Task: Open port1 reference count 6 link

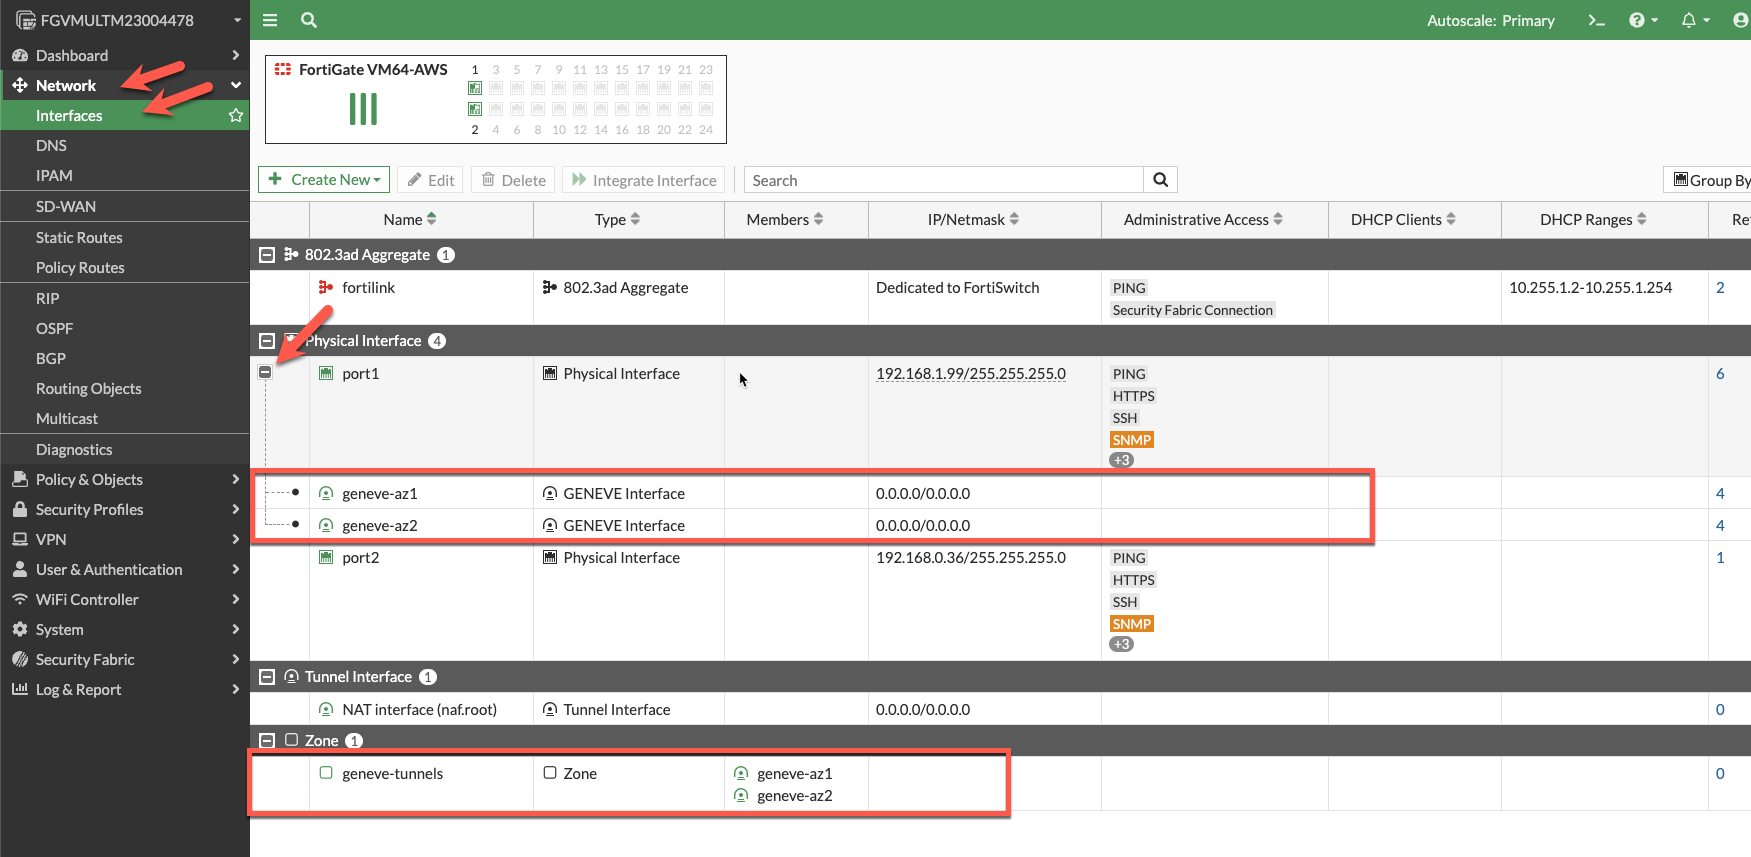Action: 1720,373
